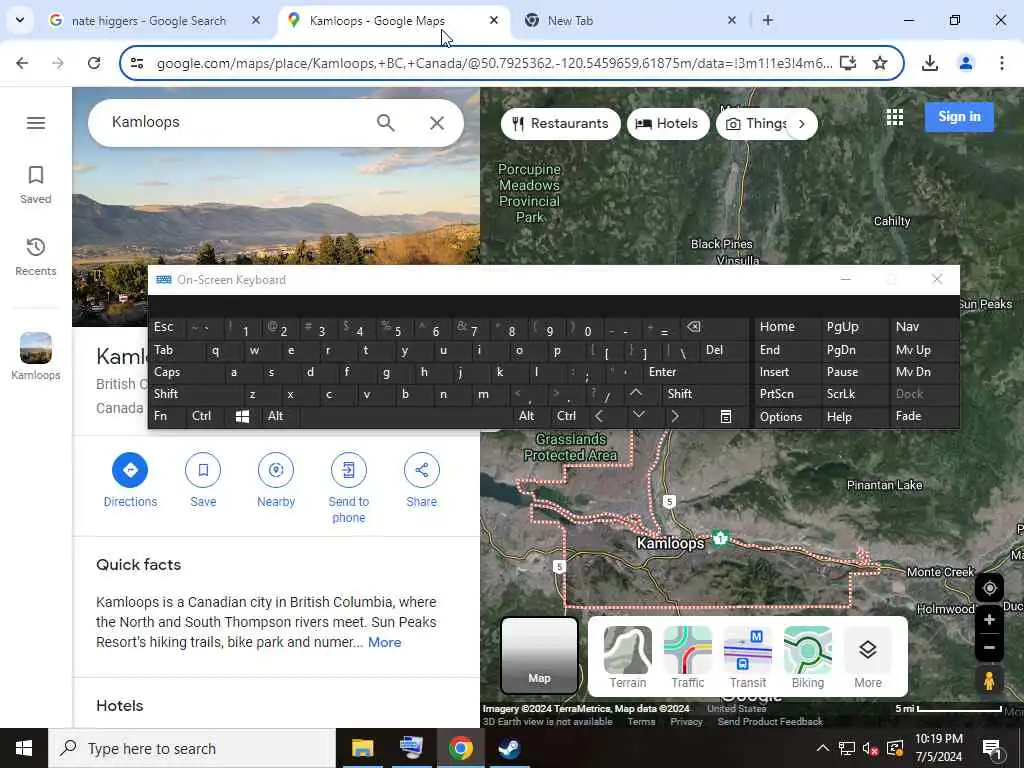Zoom out of the map
The image size is (1024, 768).
(x=989, y=648)
